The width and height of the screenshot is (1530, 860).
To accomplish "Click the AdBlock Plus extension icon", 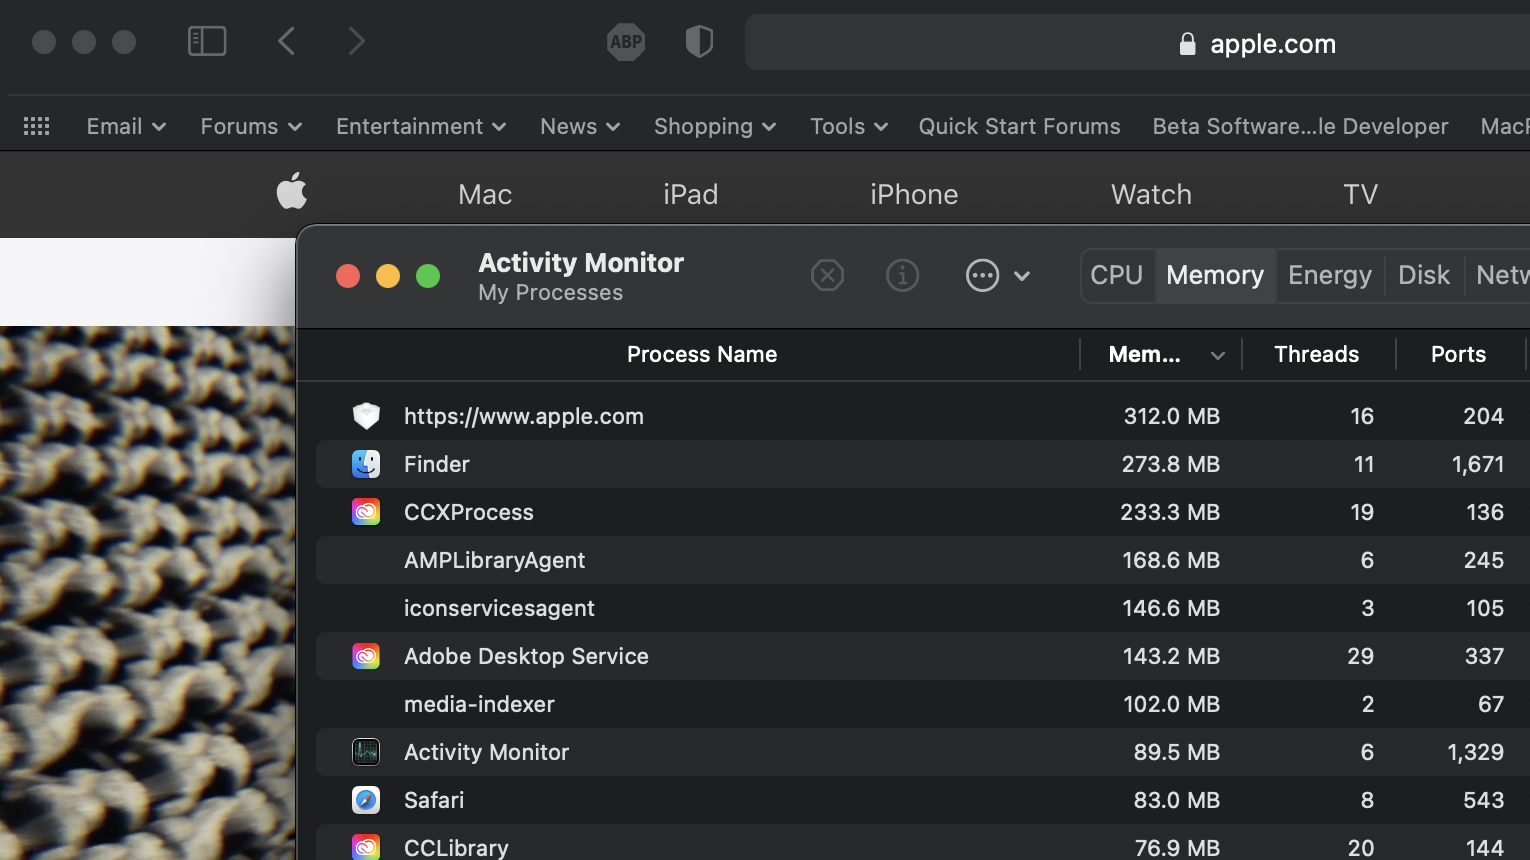I will tap(626, 42).
